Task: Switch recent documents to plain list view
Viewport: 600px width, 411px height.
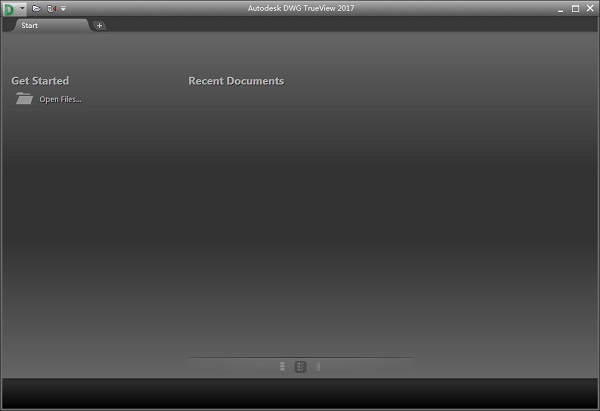Action: click(283, 367)
